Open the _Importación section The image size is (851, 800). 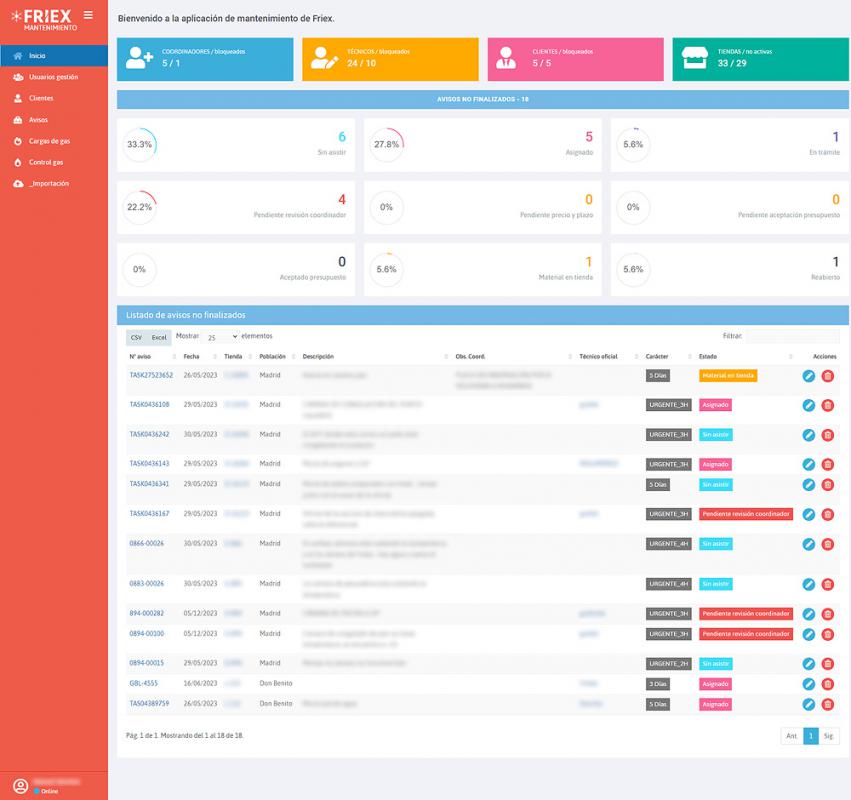click(54, 183)
